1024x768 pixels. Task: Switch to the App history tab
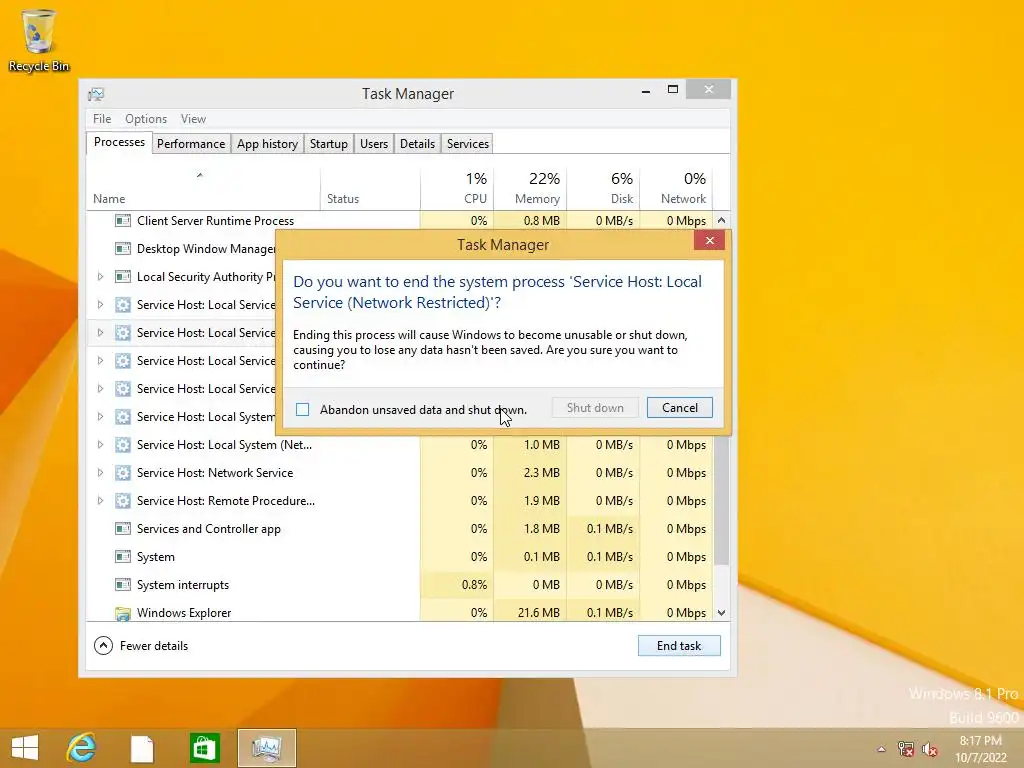pyautogui.click(x=267, y=144)
